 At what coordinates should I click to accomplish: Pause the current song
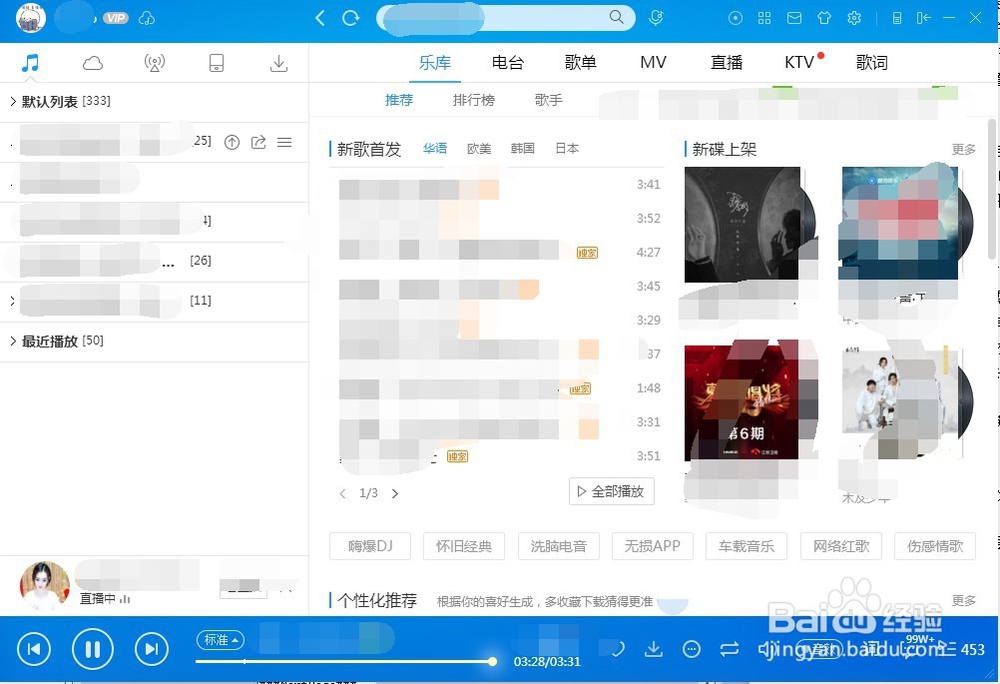tap(92, 649)
